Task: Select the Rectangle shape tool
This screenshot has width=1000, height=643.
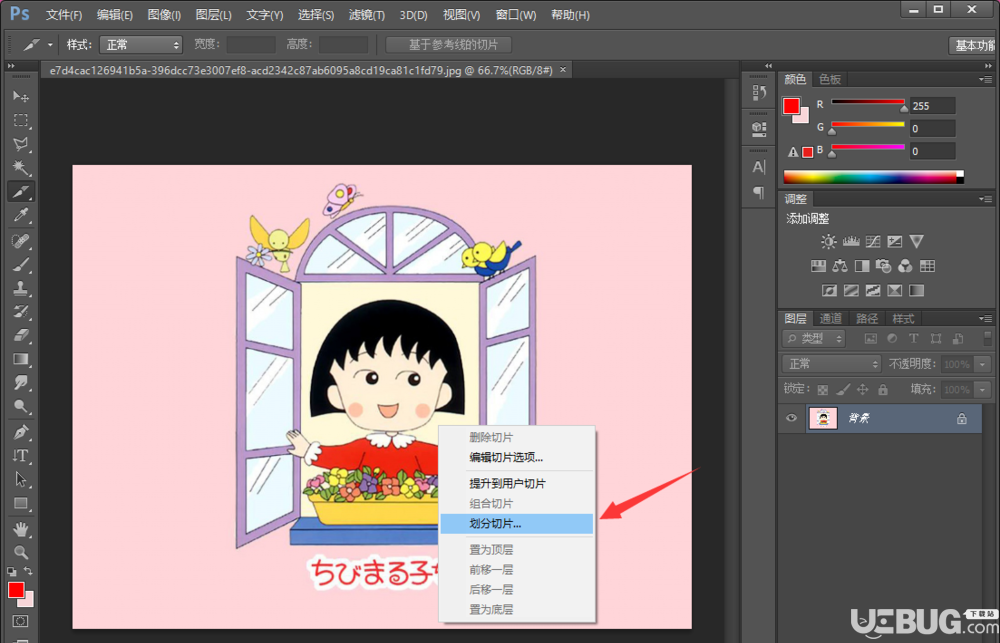Action: click(x=20, y=503)
